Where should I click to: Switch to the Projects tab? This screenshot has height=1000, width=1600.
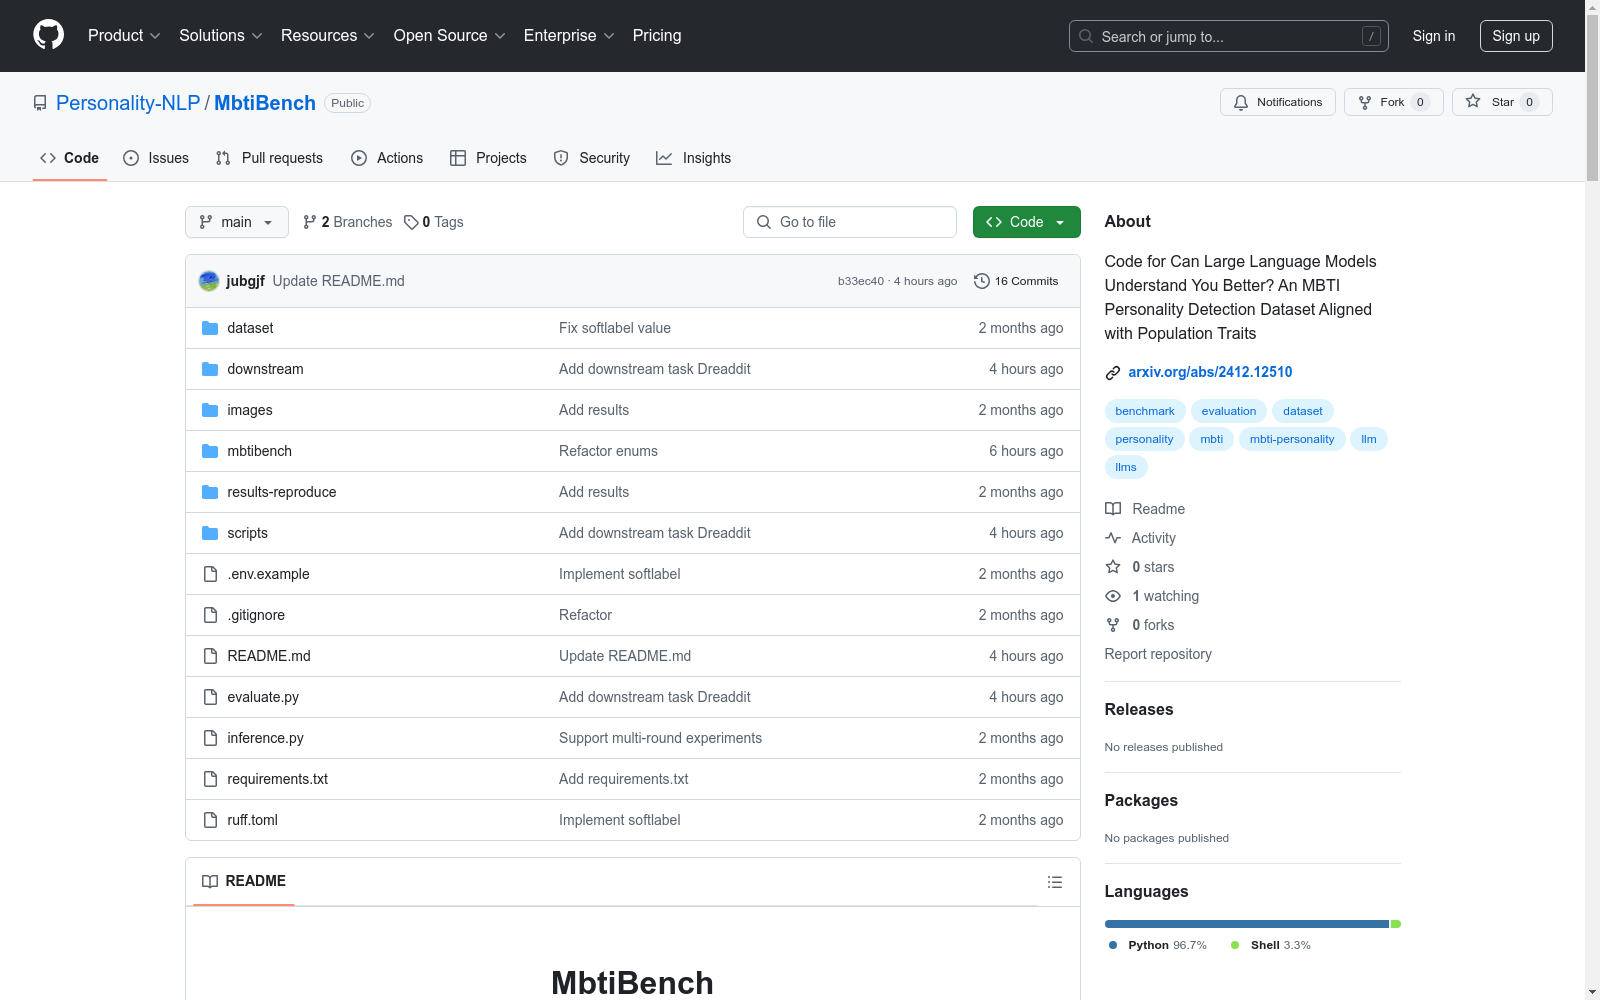pos(488,158)
